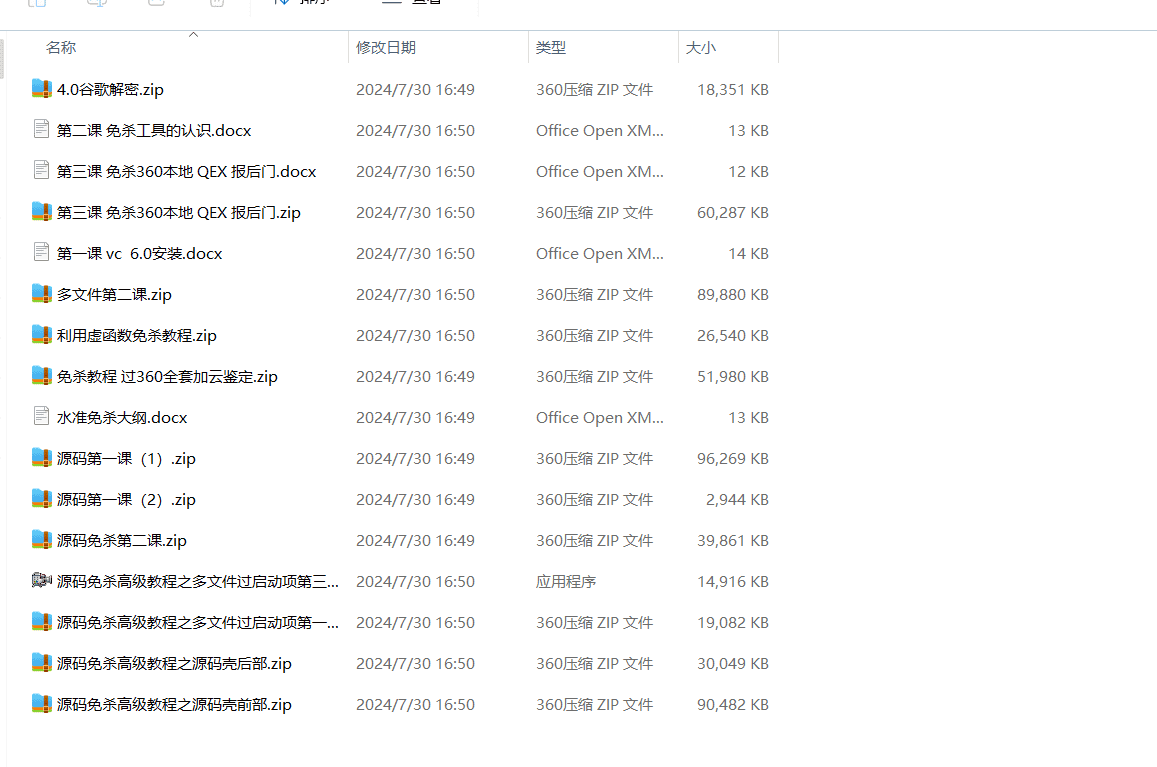Click file name 源码免杀高级教程之源码壳后部.zip
1157x767 pixels.
click(x=174, y=664)
